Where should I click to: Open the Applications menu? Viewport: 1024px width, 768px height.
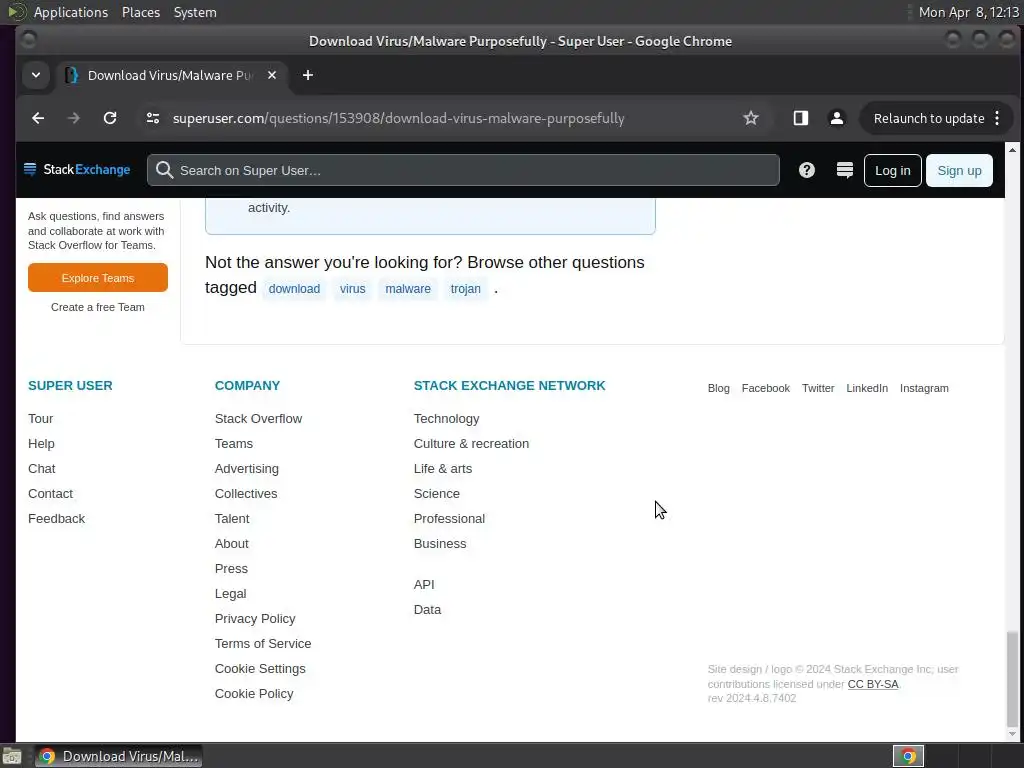tap(71, 12)
